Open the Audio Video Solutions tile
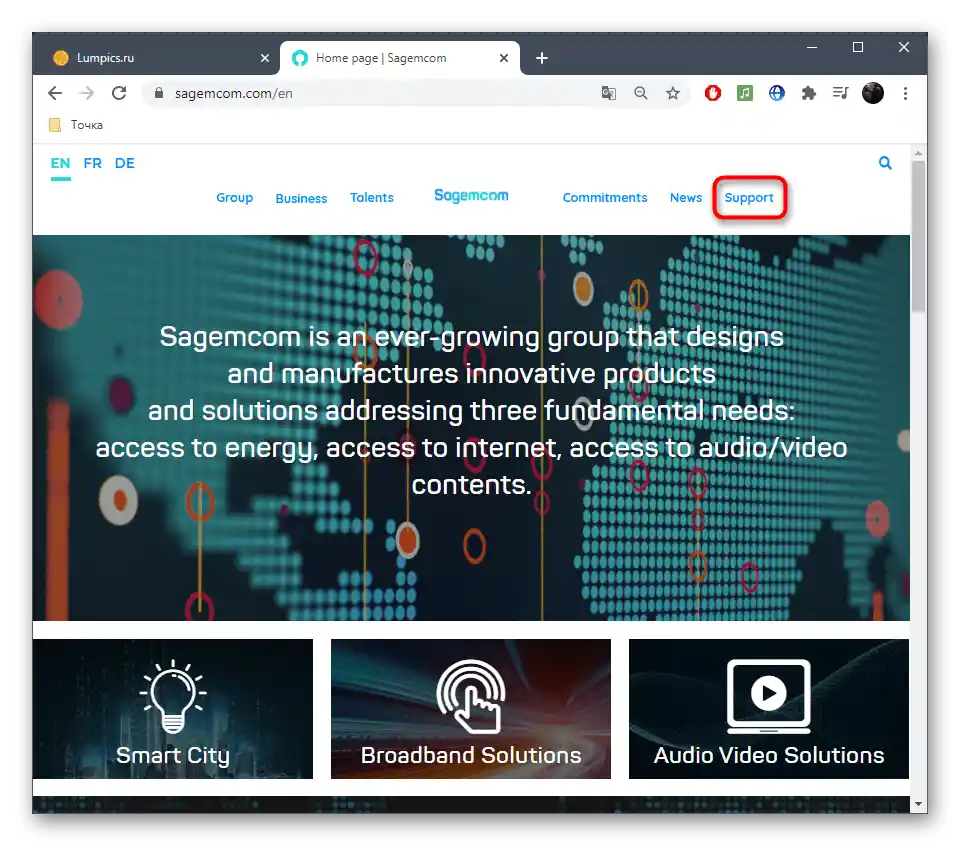The image size is (960, 846). (769, 709)
